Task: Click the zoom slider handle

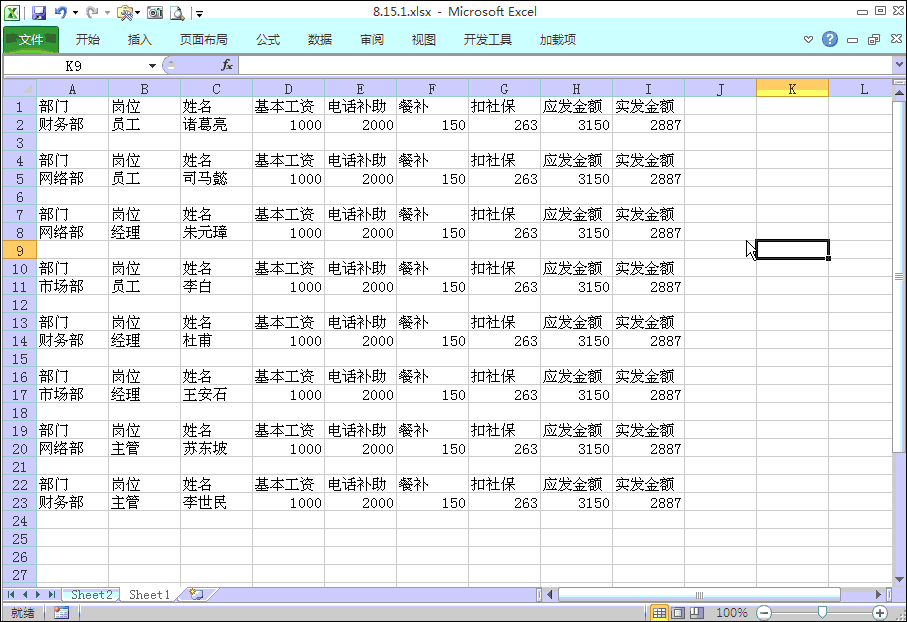Action: pos(822,613)
